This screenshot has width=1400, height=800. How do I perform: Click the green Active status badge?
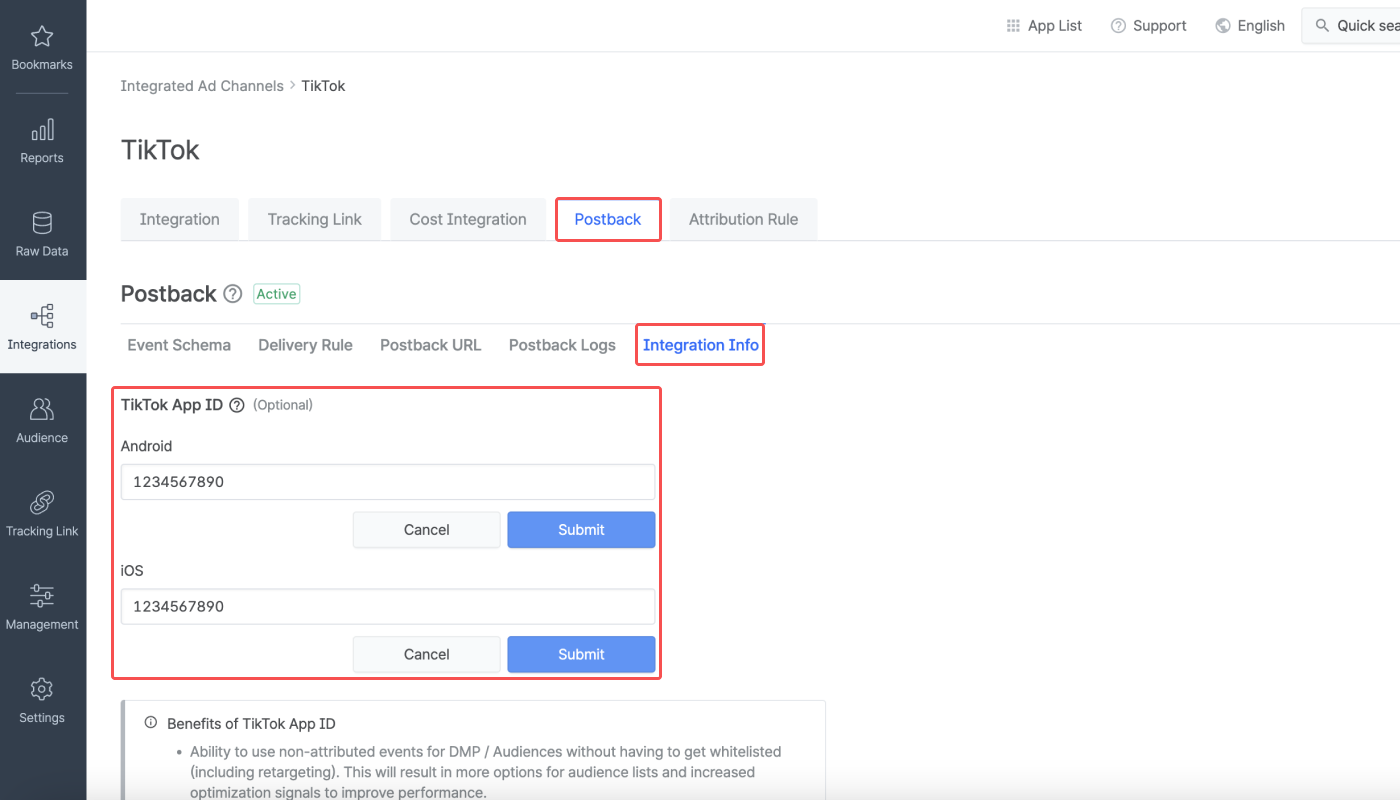[x=276, y=294]
